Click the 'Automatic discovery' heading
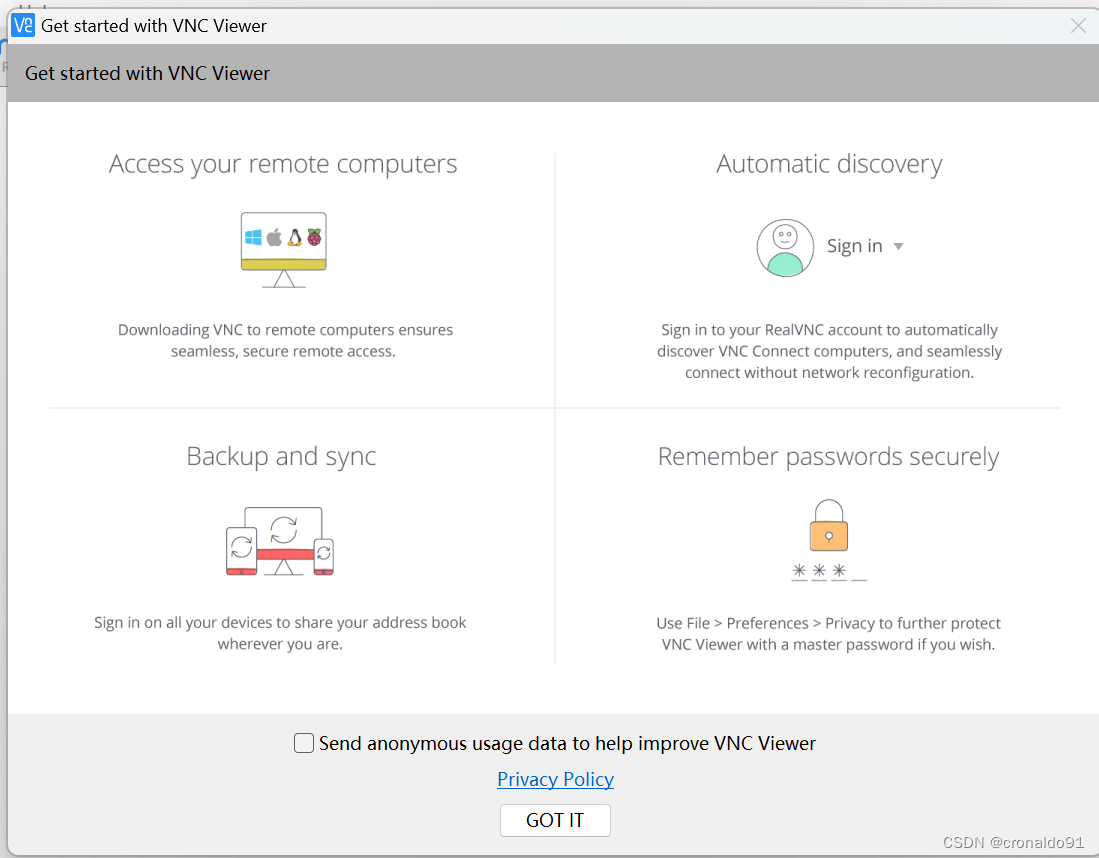Image resolution: width=1099 pixels, height=858 pixels. pyautogui.click(x=829, y=164)
